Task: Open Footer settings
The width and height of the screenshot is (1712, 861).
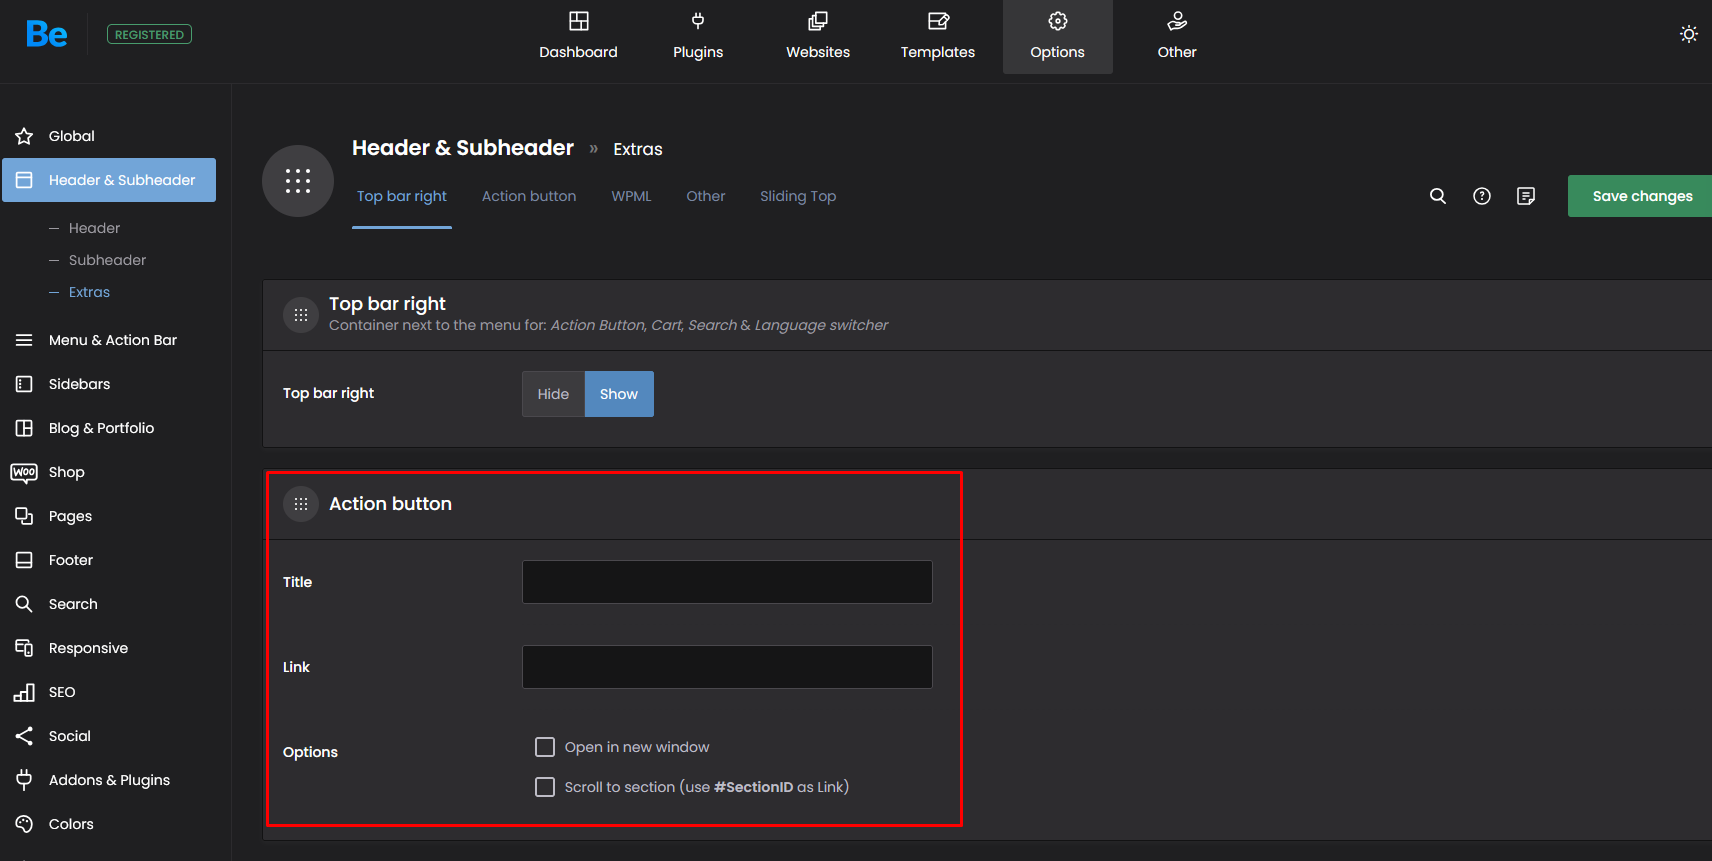Action: [109, 560]
